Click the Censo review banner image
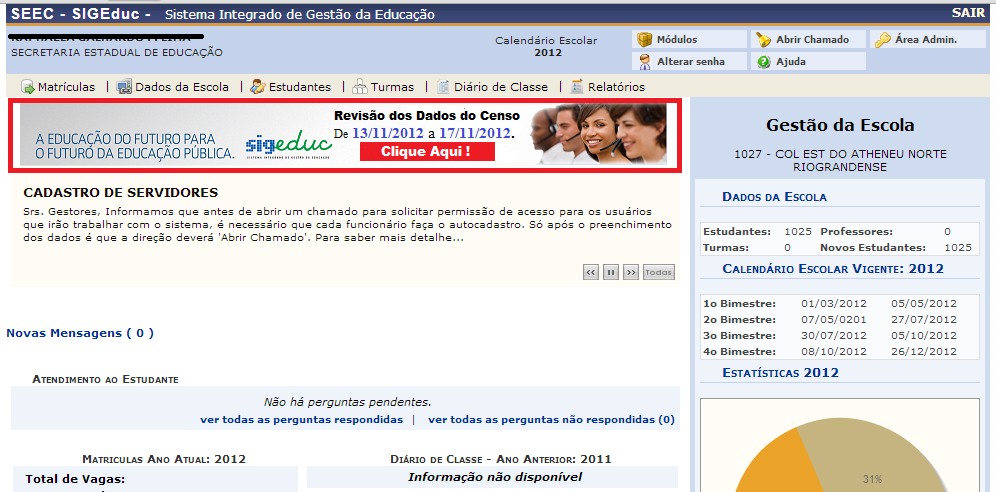996x492 pixels. click(344, 135)
